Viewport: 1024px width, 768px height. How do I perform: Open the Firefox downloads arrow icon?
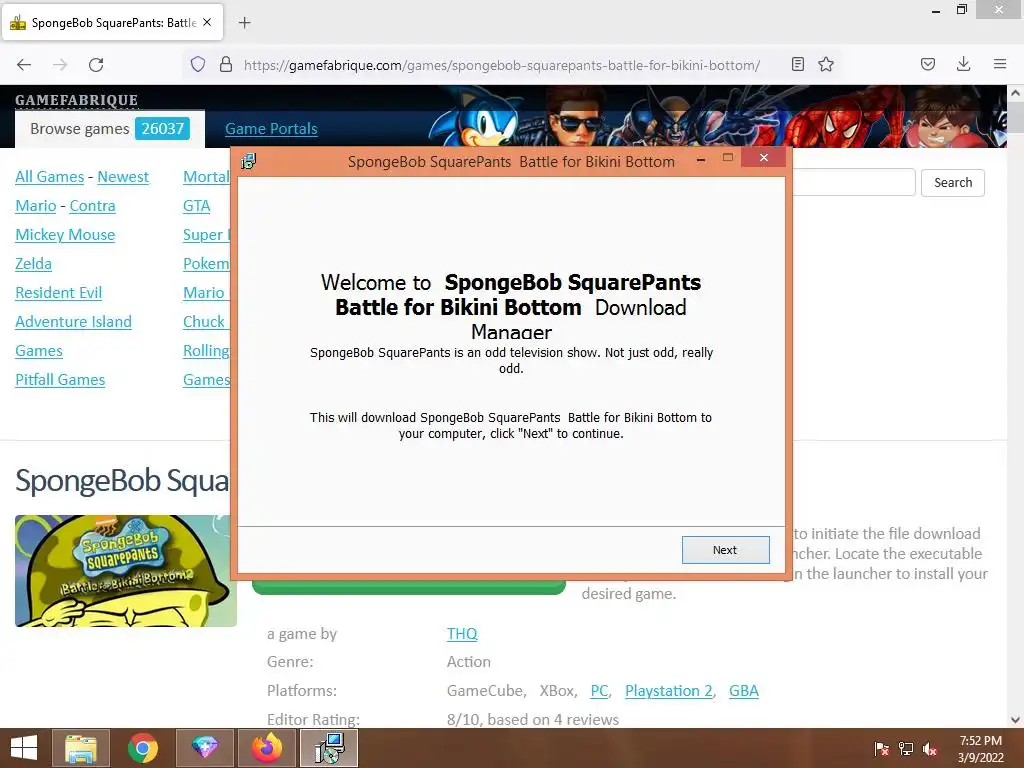coord(963,64)
